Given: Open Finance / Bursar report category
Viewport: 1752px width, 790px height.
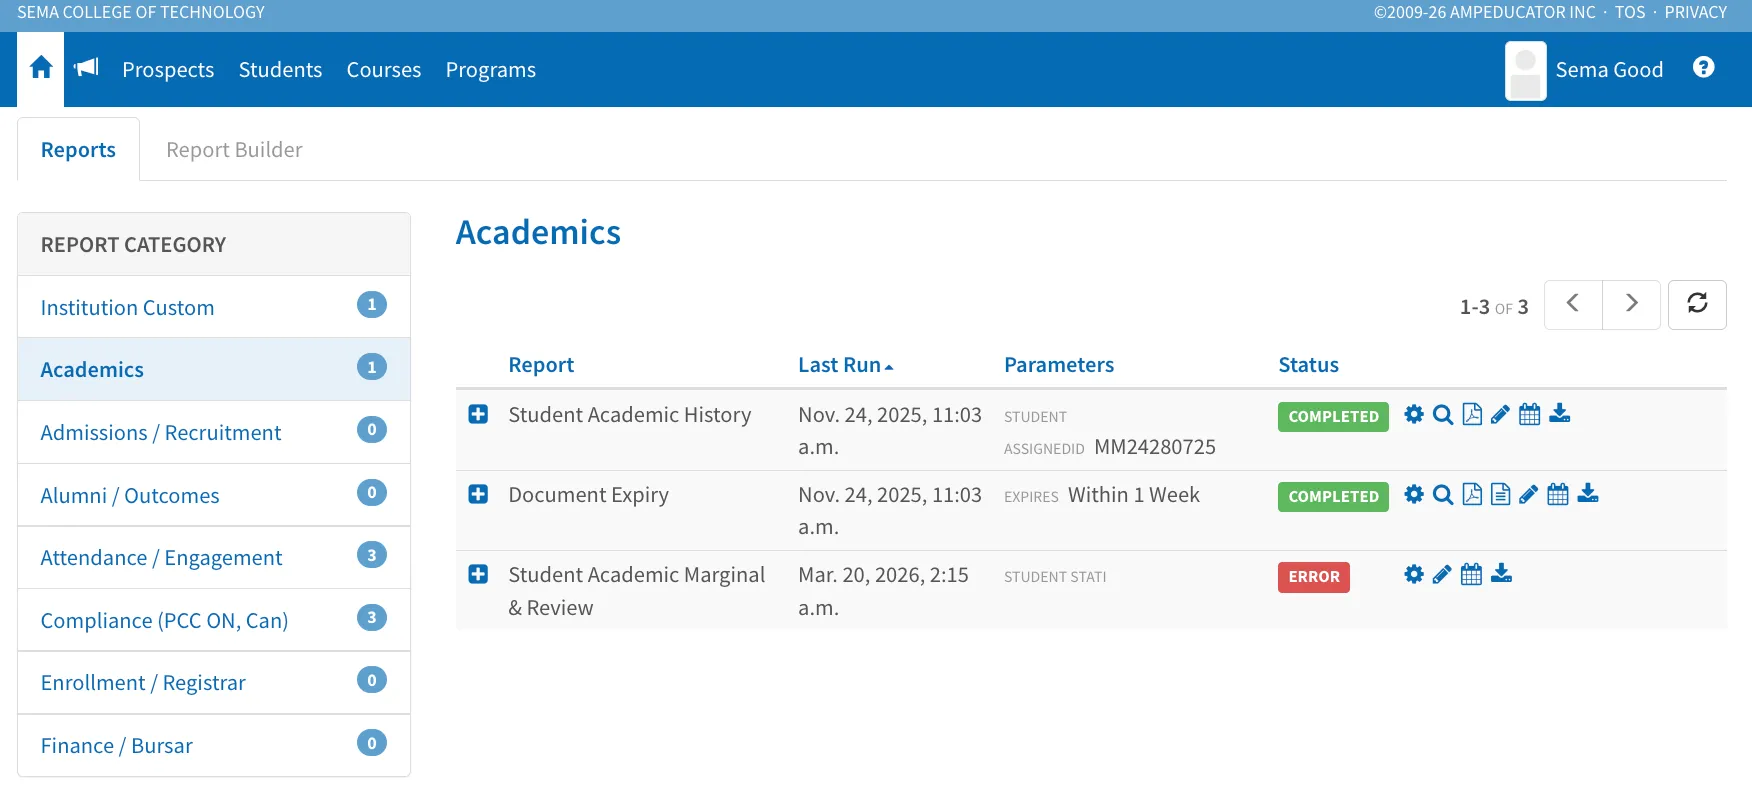Looking at the screenshot, I should [214, 745].
